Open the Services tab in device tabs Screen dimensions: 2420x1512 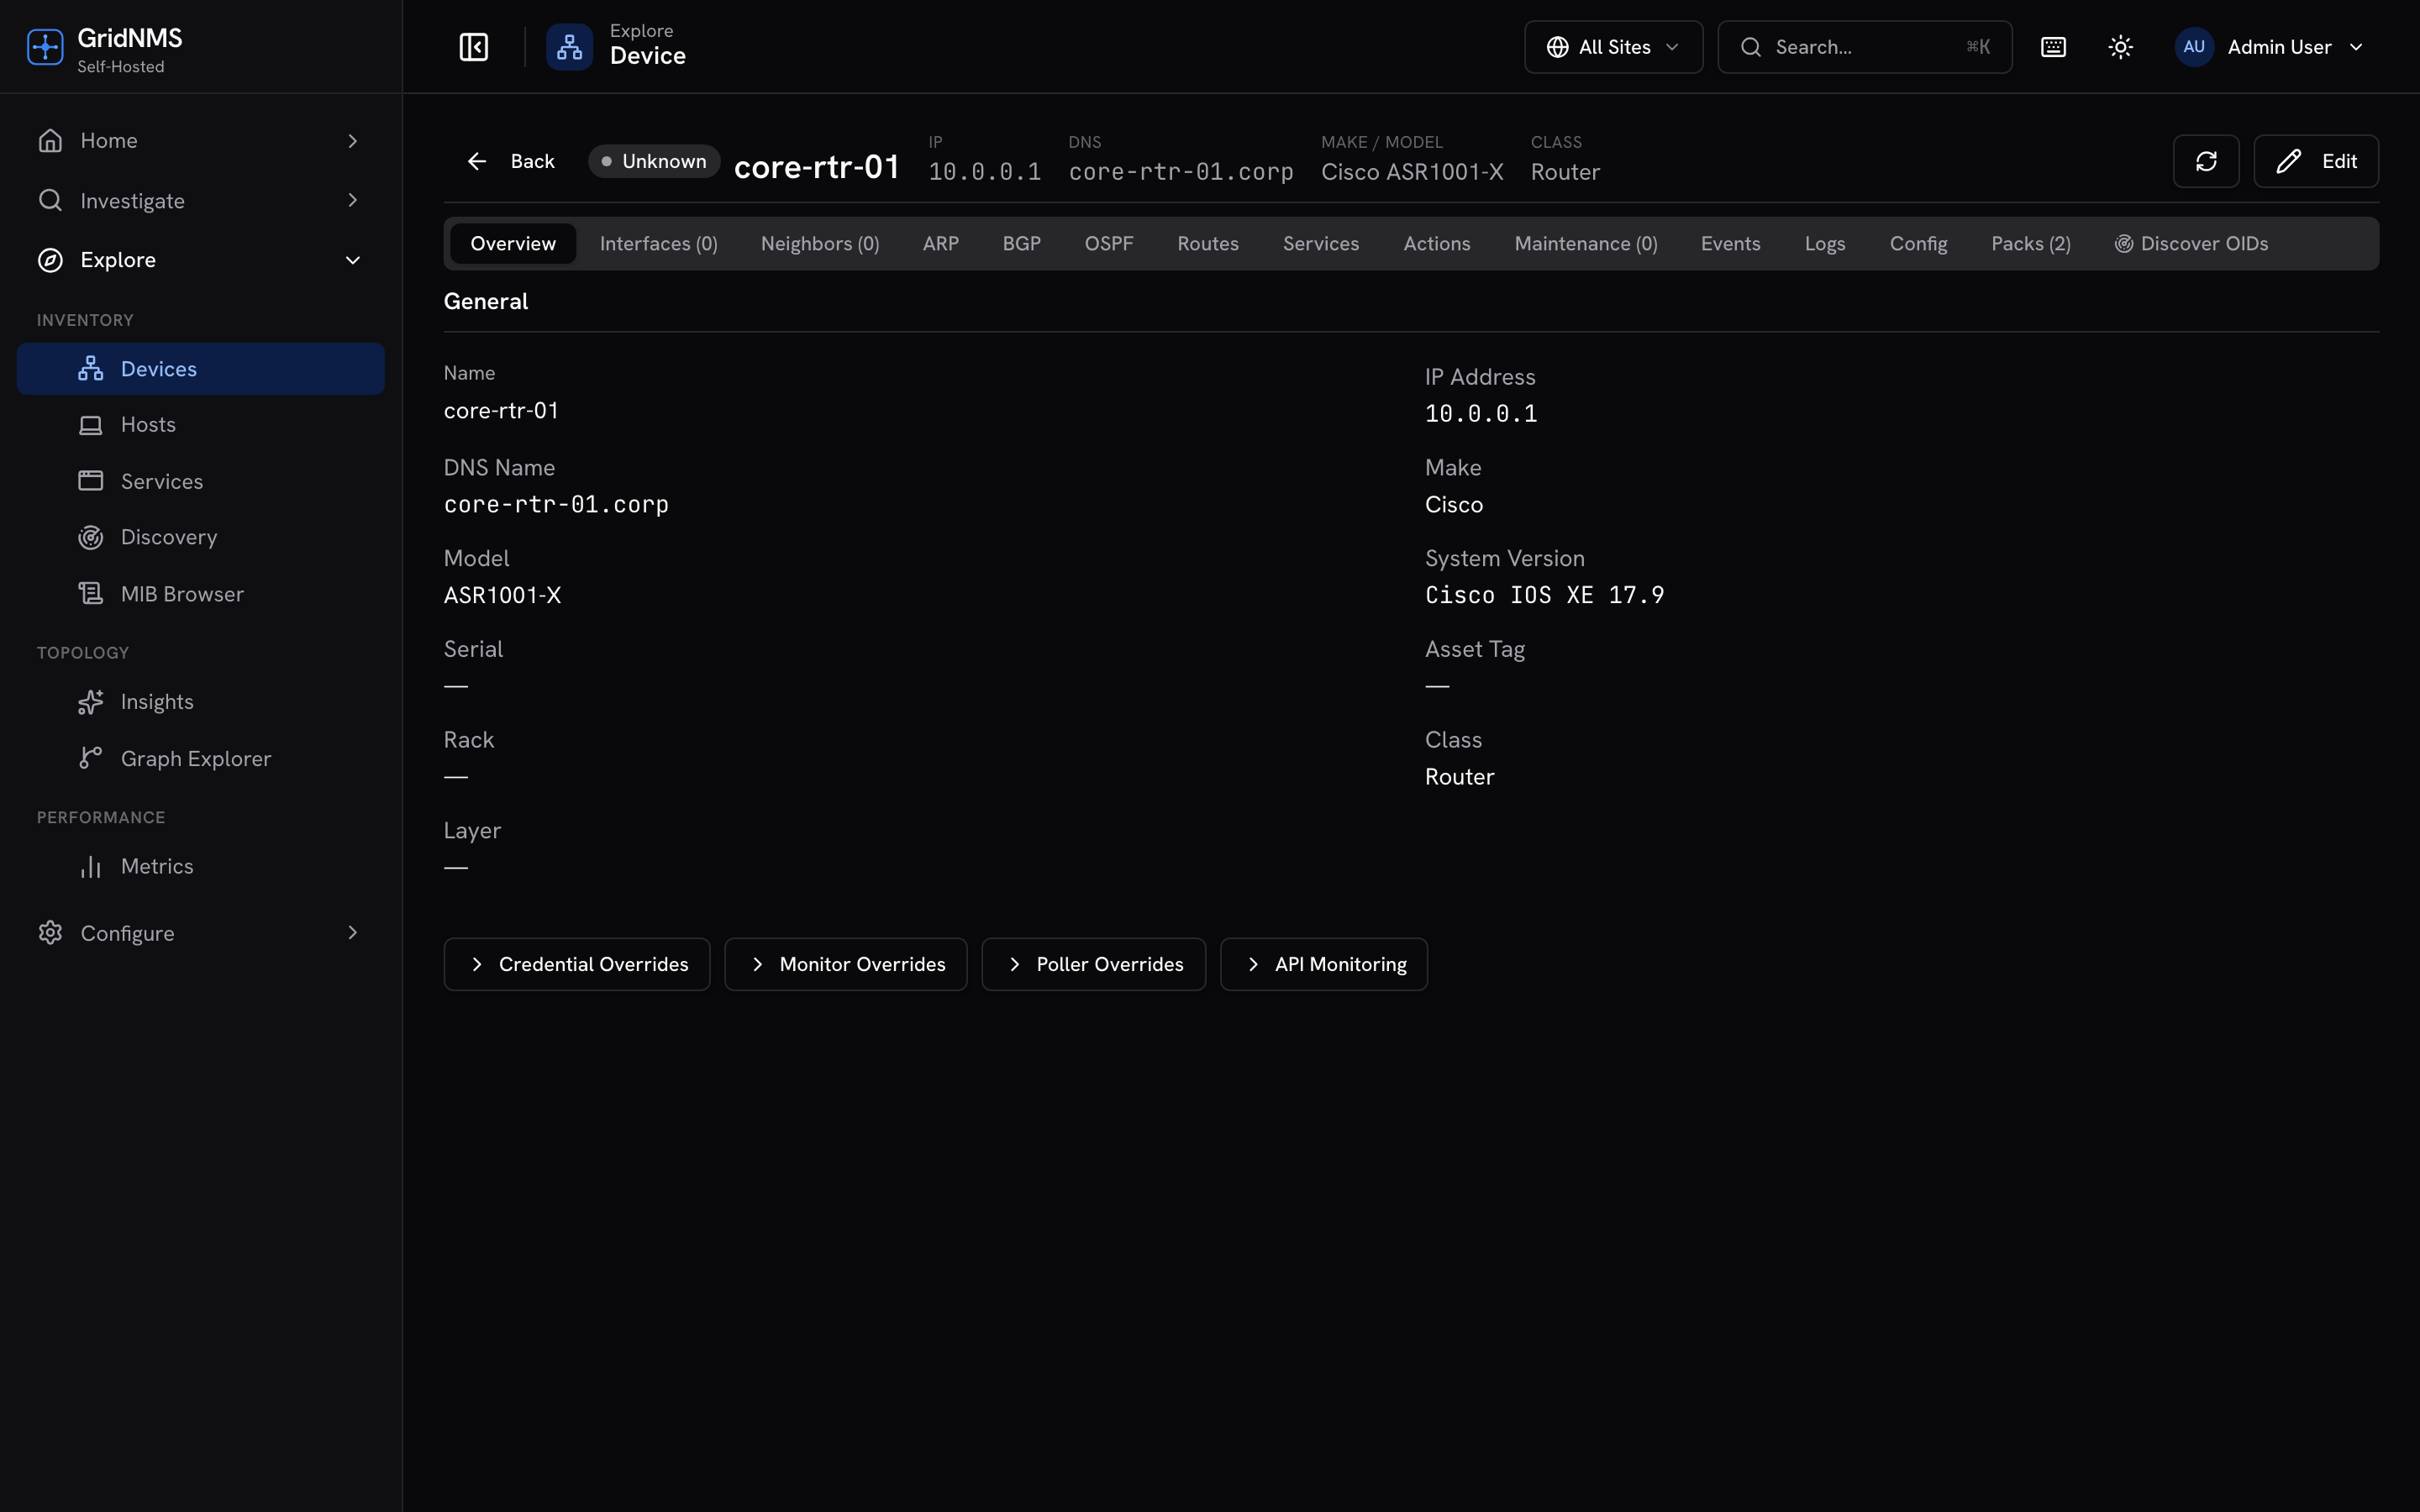tap(1320, 244)
